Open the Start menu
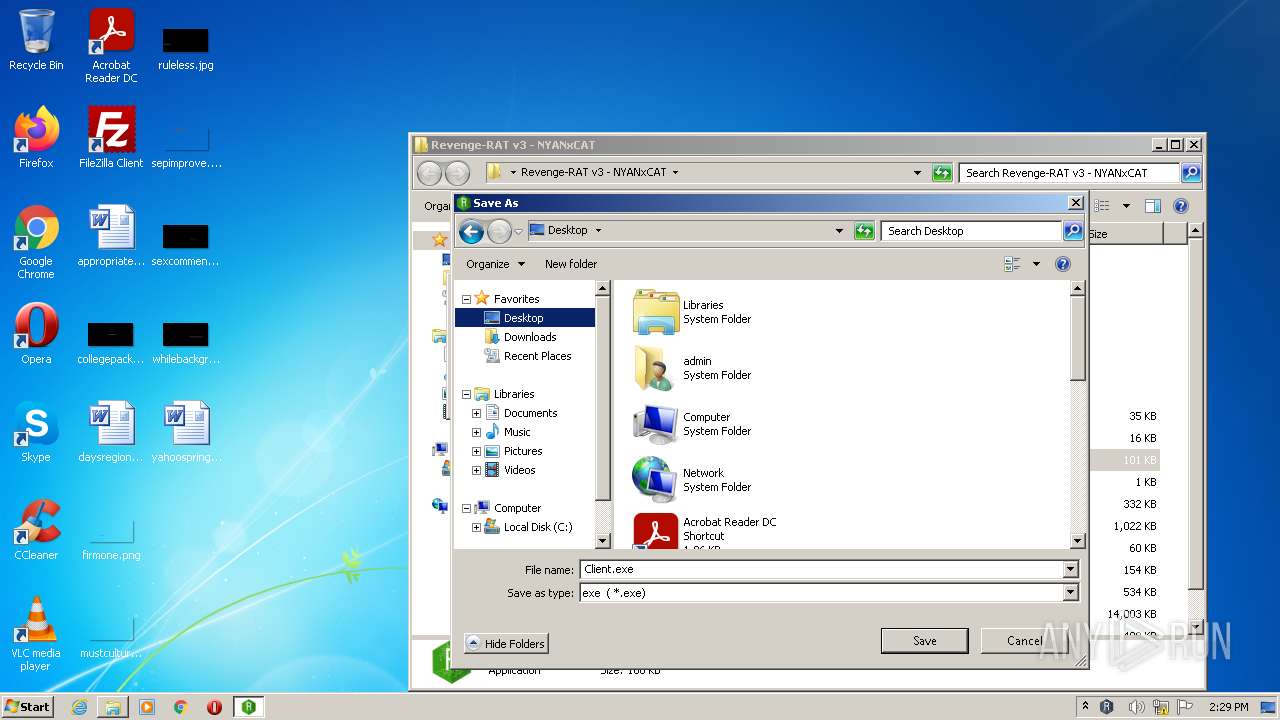Screen dimensions: 1280x720 coord(28,707)
